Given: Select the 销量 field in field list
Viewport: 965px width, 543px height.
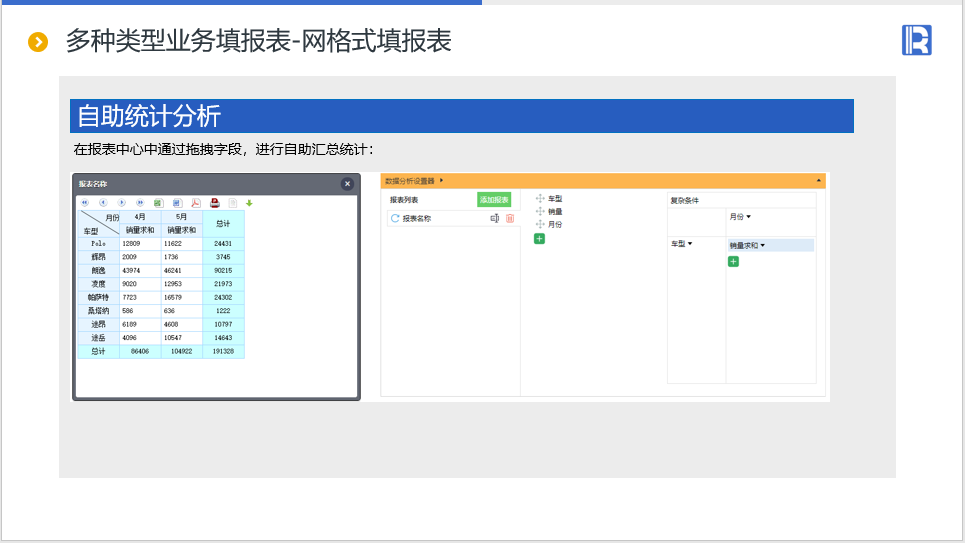Looking at the screenshot, I should (x=555, y=211).
